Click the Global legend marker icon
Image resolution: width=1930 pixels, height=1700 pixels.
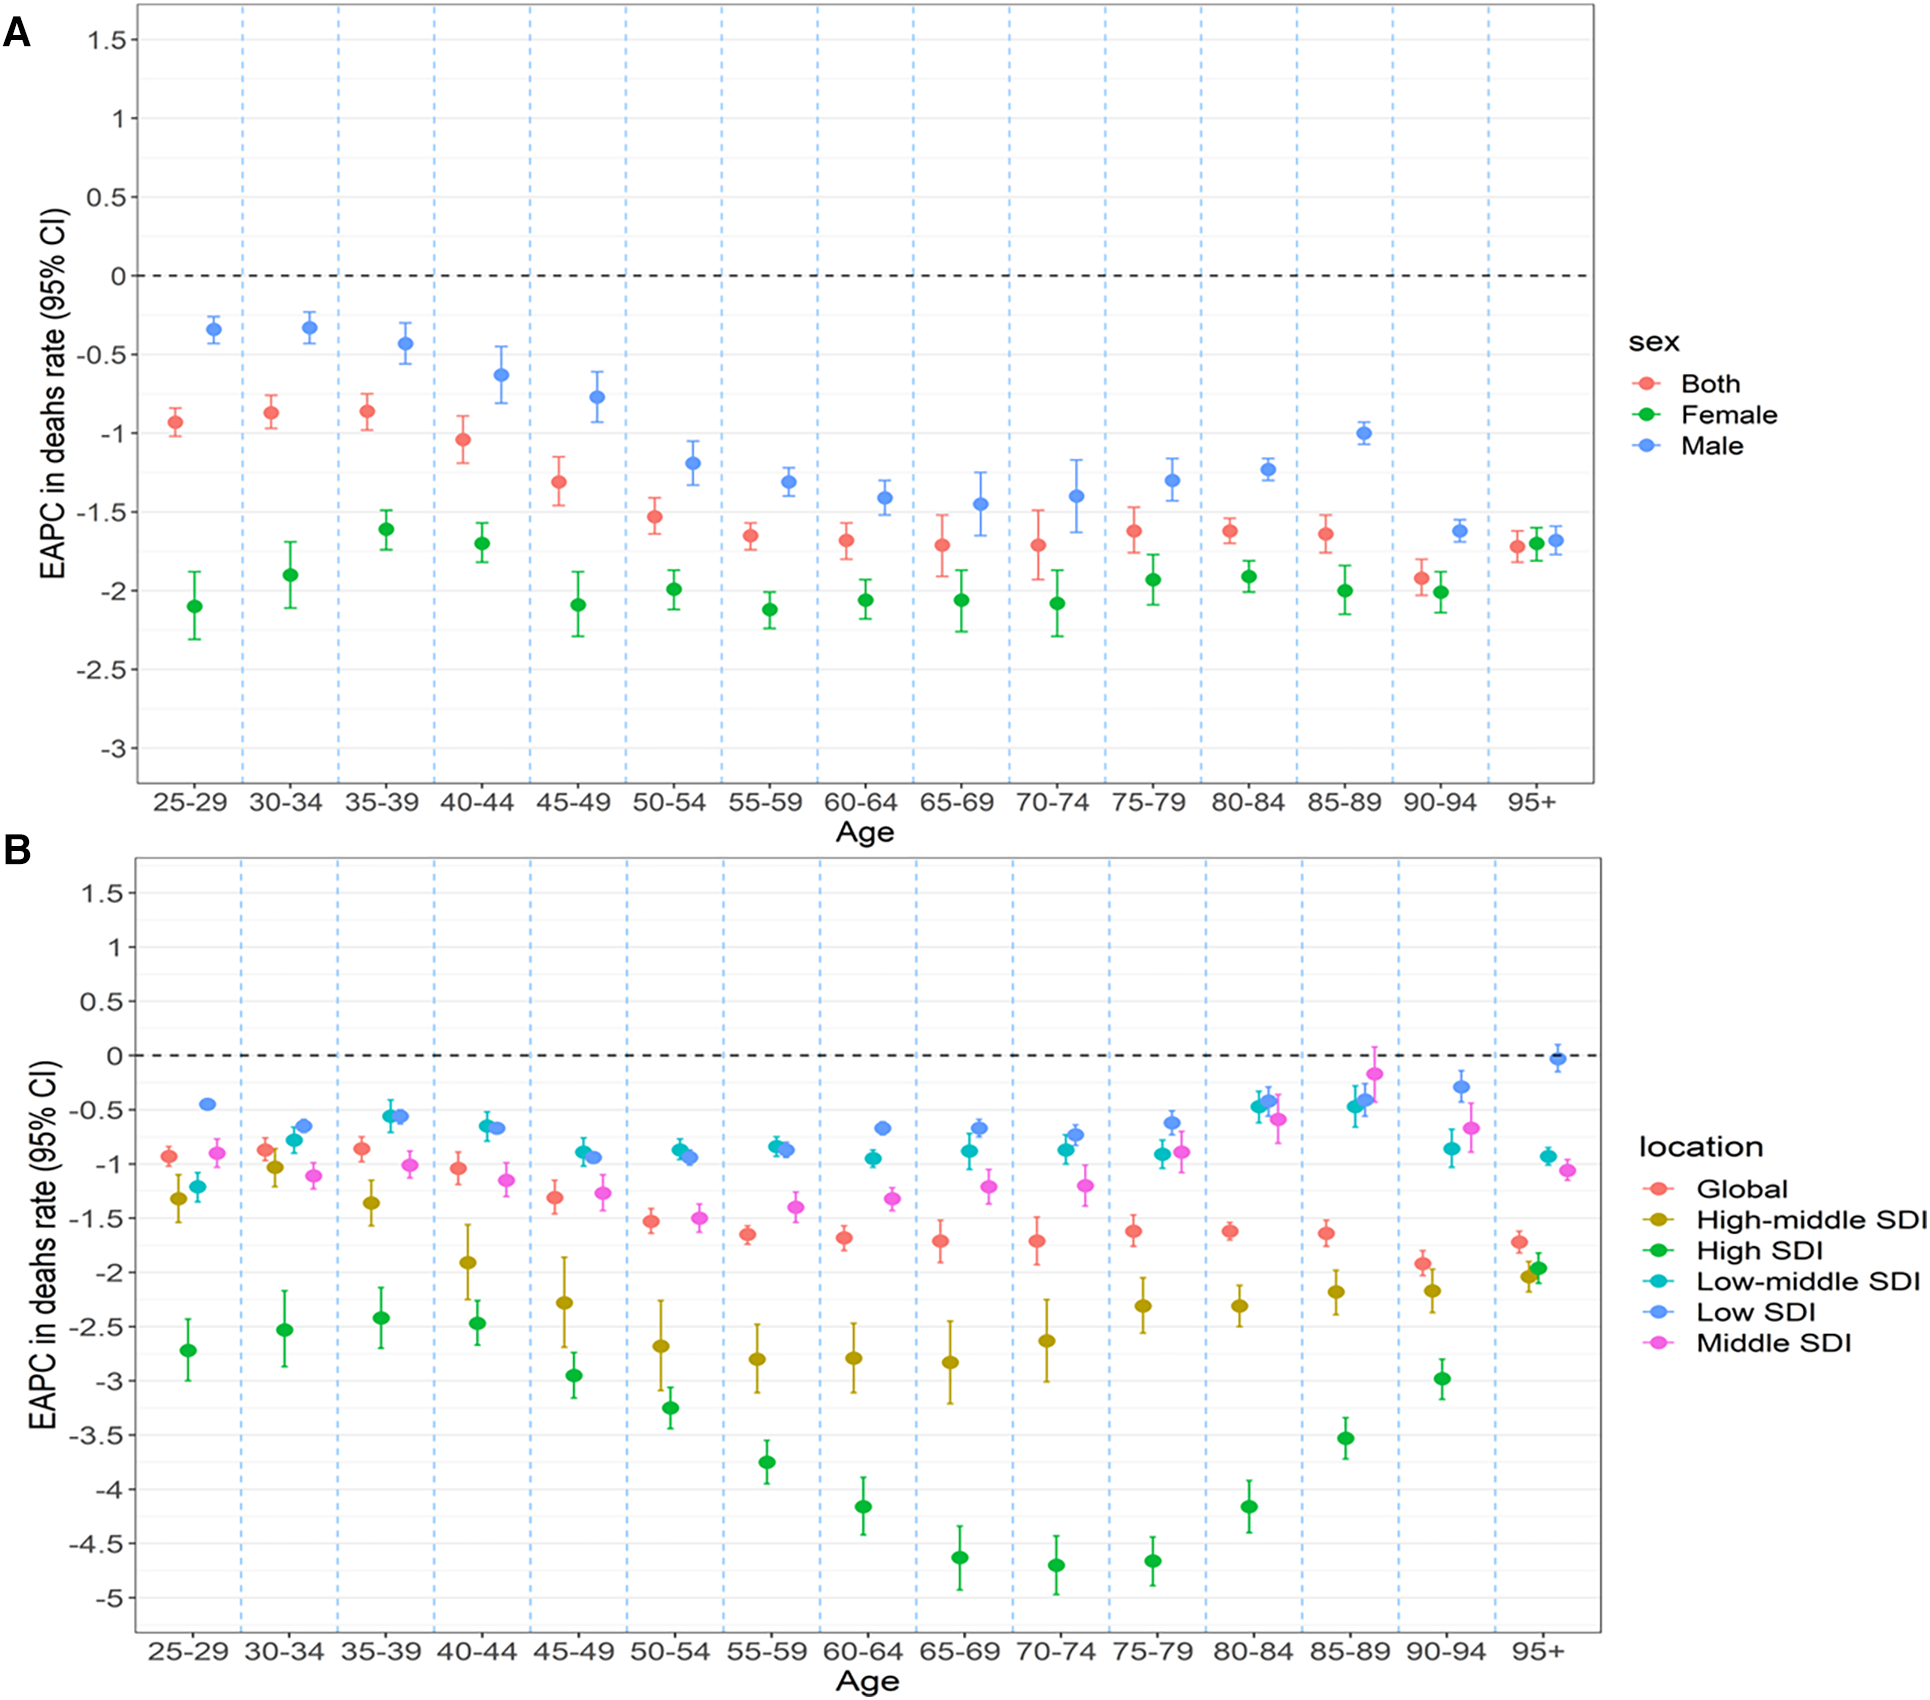coord(1660,1189)
